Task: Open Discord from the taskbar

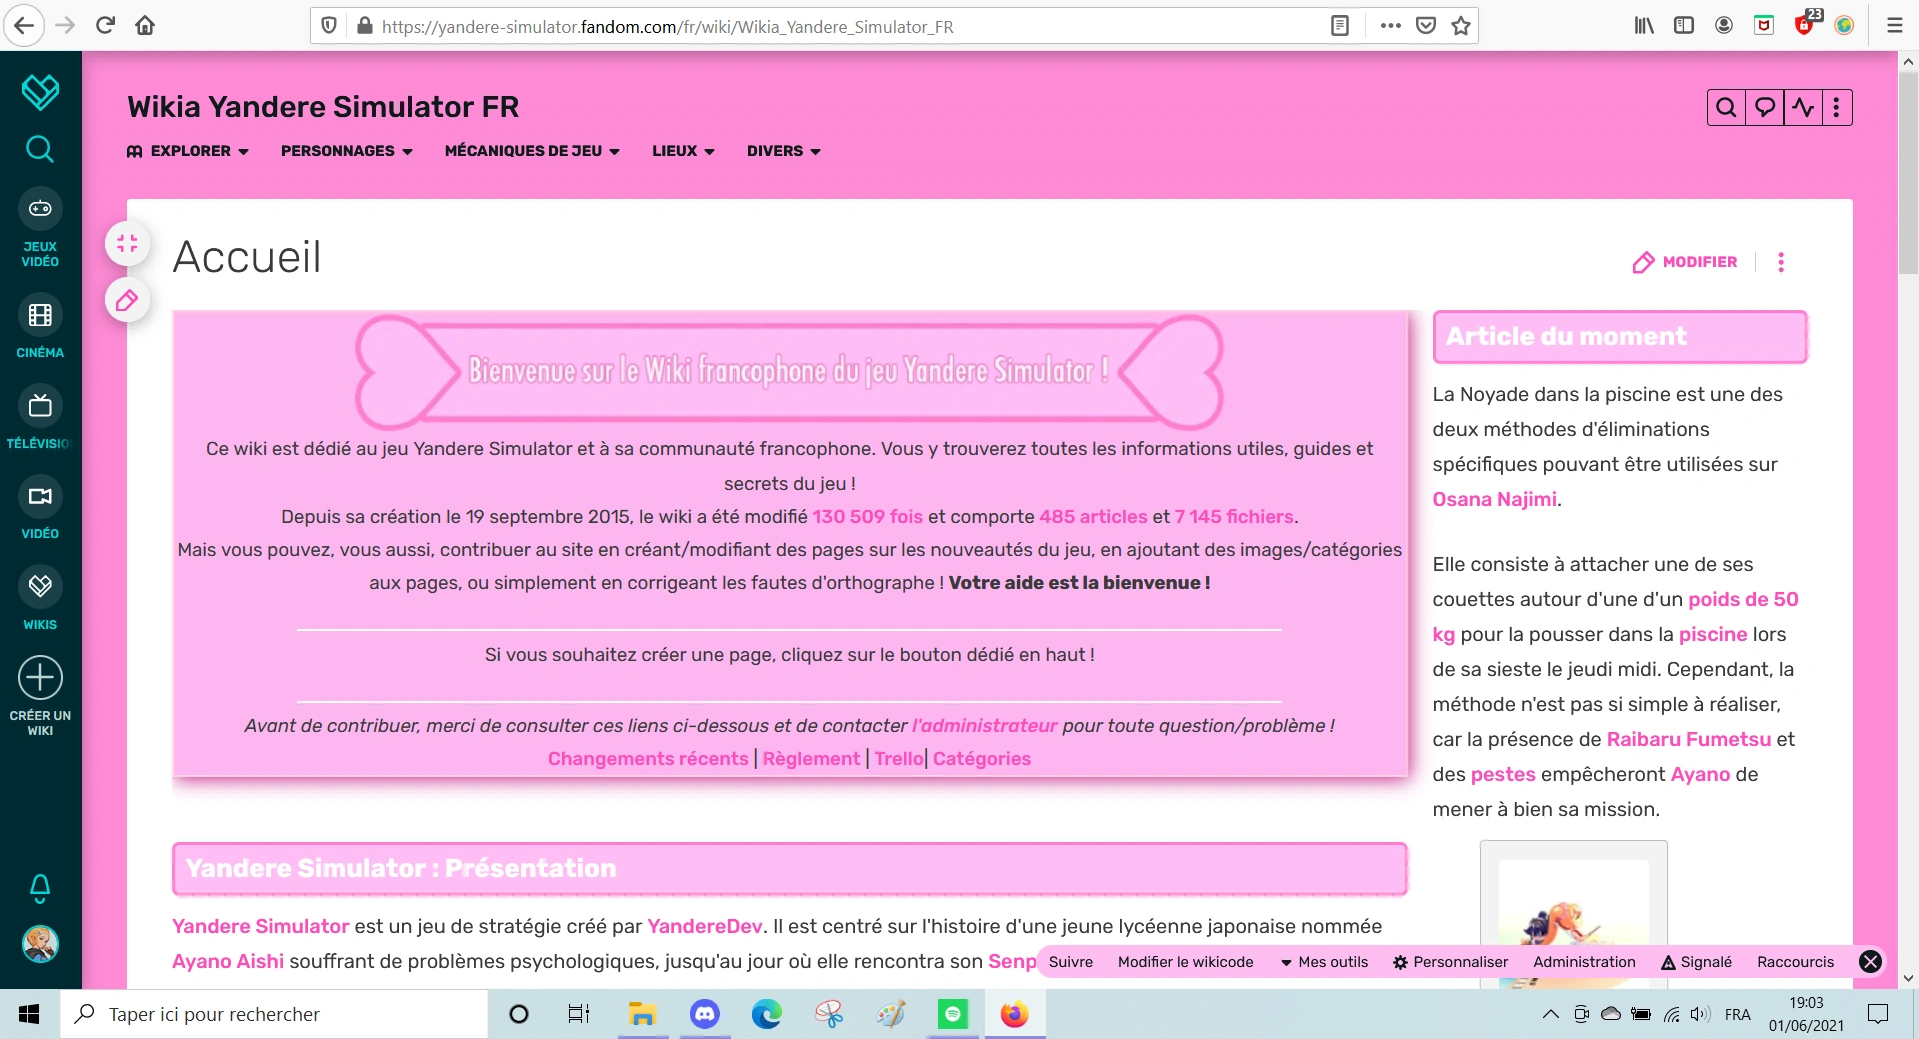Action: (704, 1014)
